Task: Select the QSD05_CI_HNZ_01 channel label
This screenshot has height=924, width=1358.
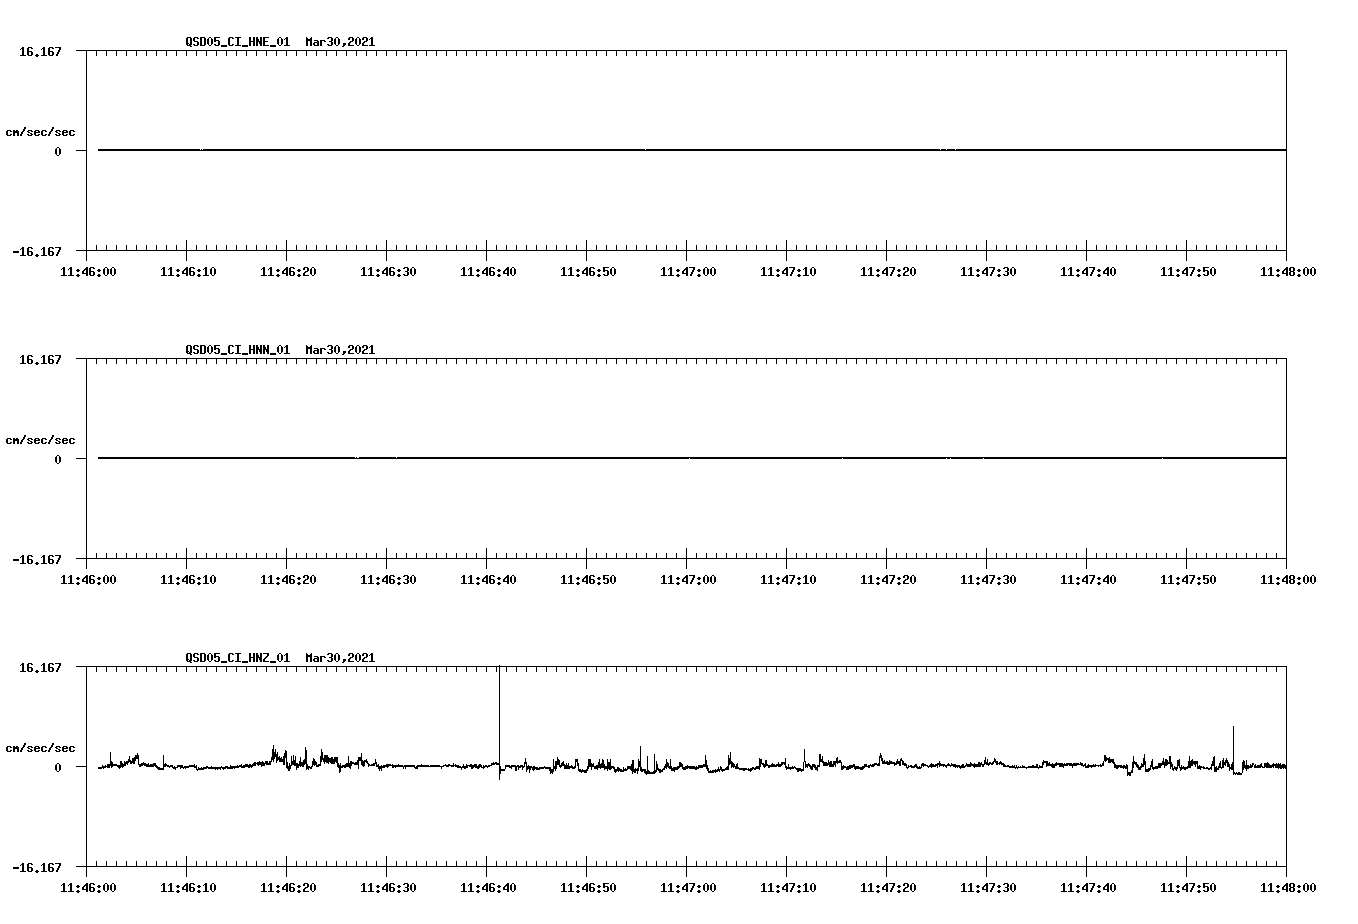Action: pyautogui.click(x=237, y=658)
